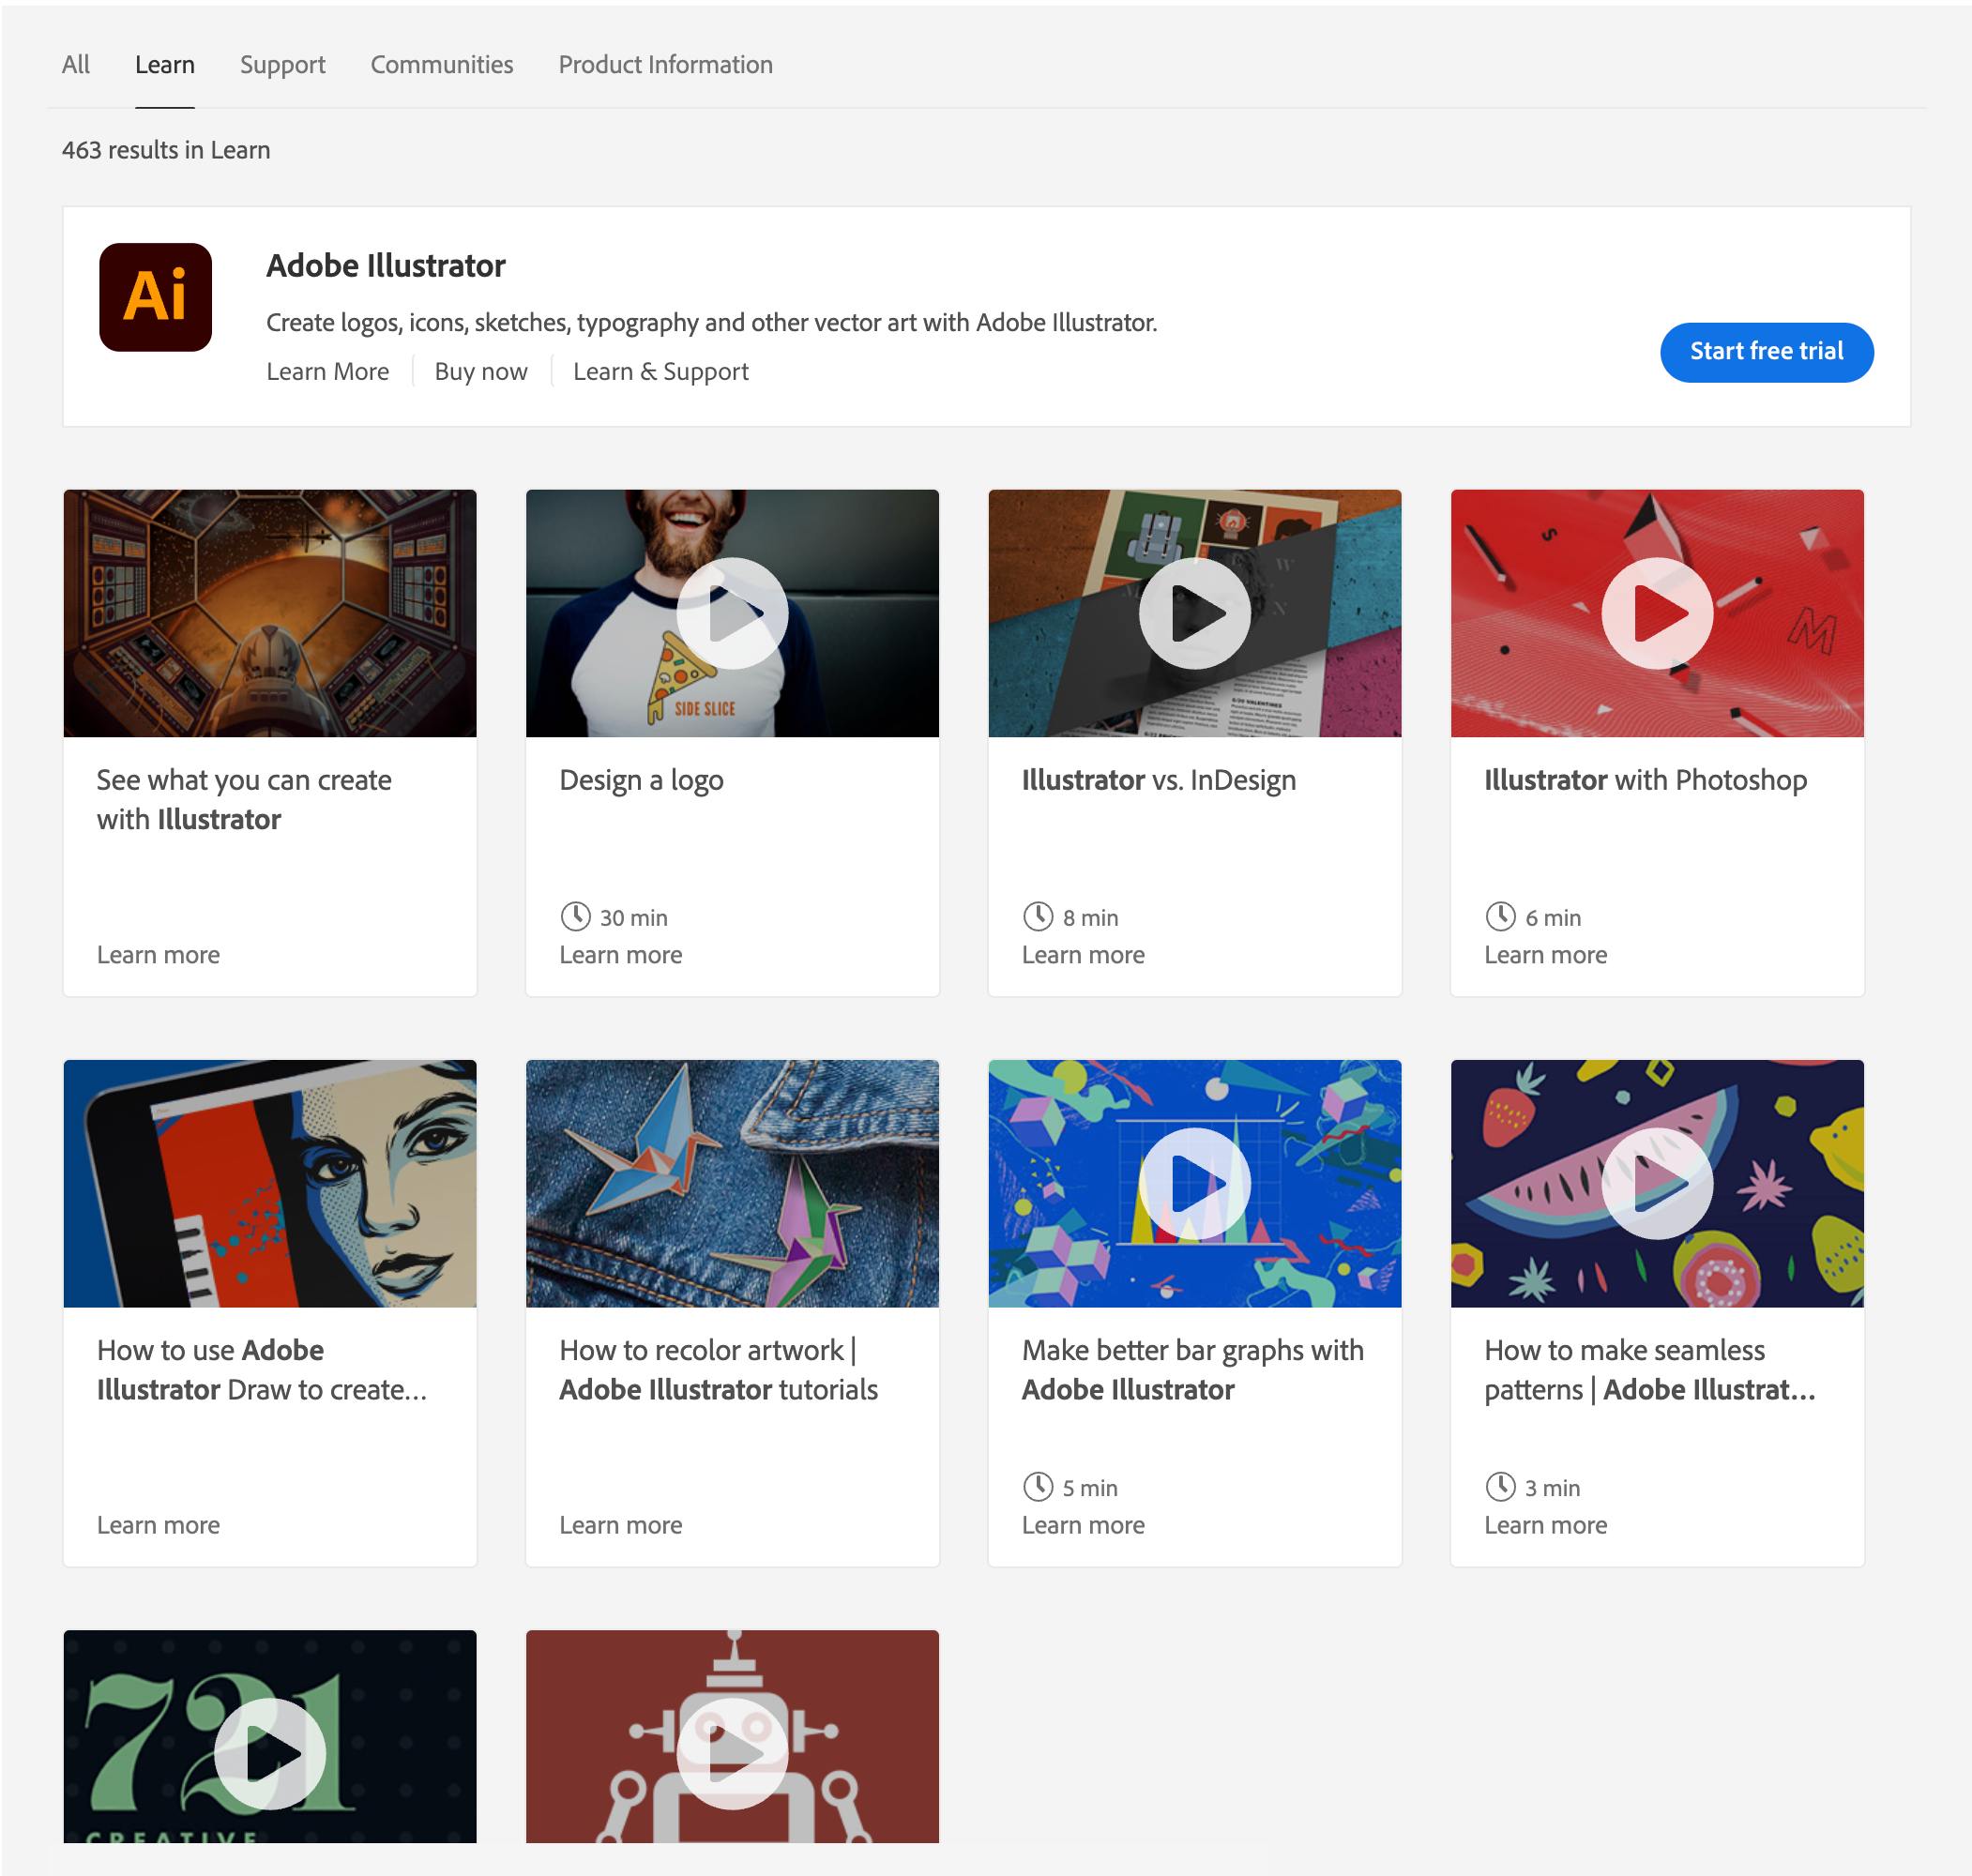Play the bar graphs tutorial video
This screenshot has height=1876, width=1972.
tap(1194, 1183)
